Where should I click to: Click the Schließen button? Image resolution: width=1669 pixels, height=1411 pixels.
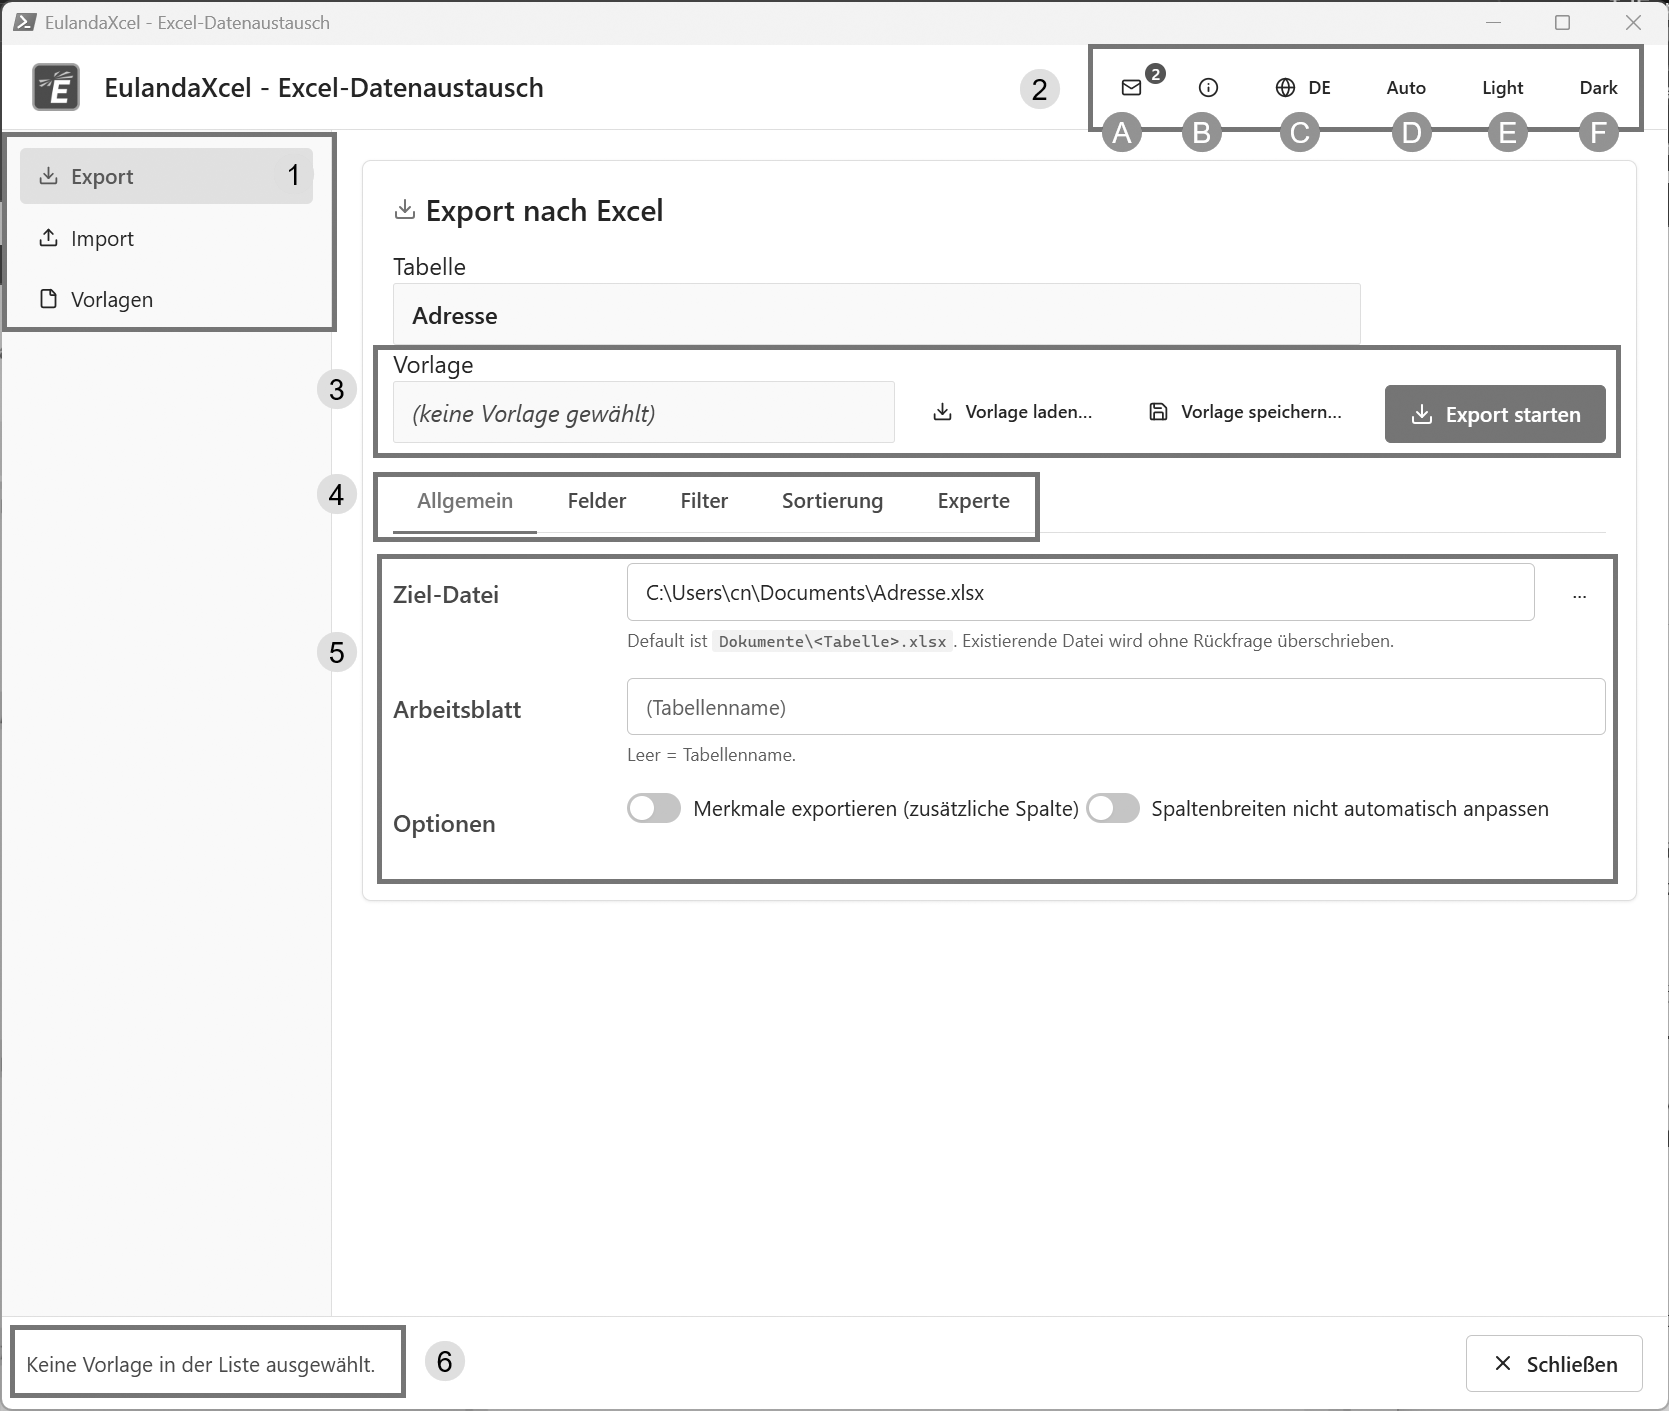[1554, 1363]
